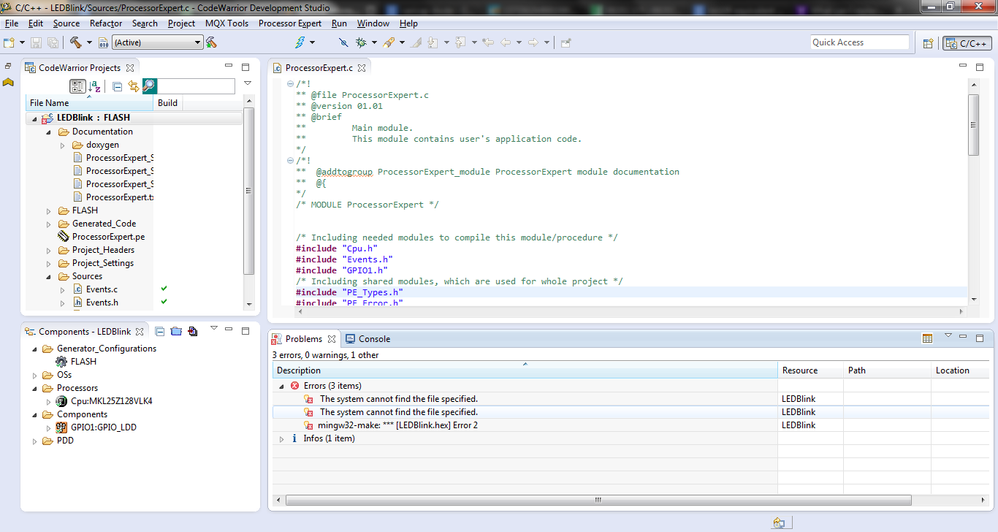
Task: Click Collapse All icon in CodeWarrior Projects
Action: click(117, 87)
